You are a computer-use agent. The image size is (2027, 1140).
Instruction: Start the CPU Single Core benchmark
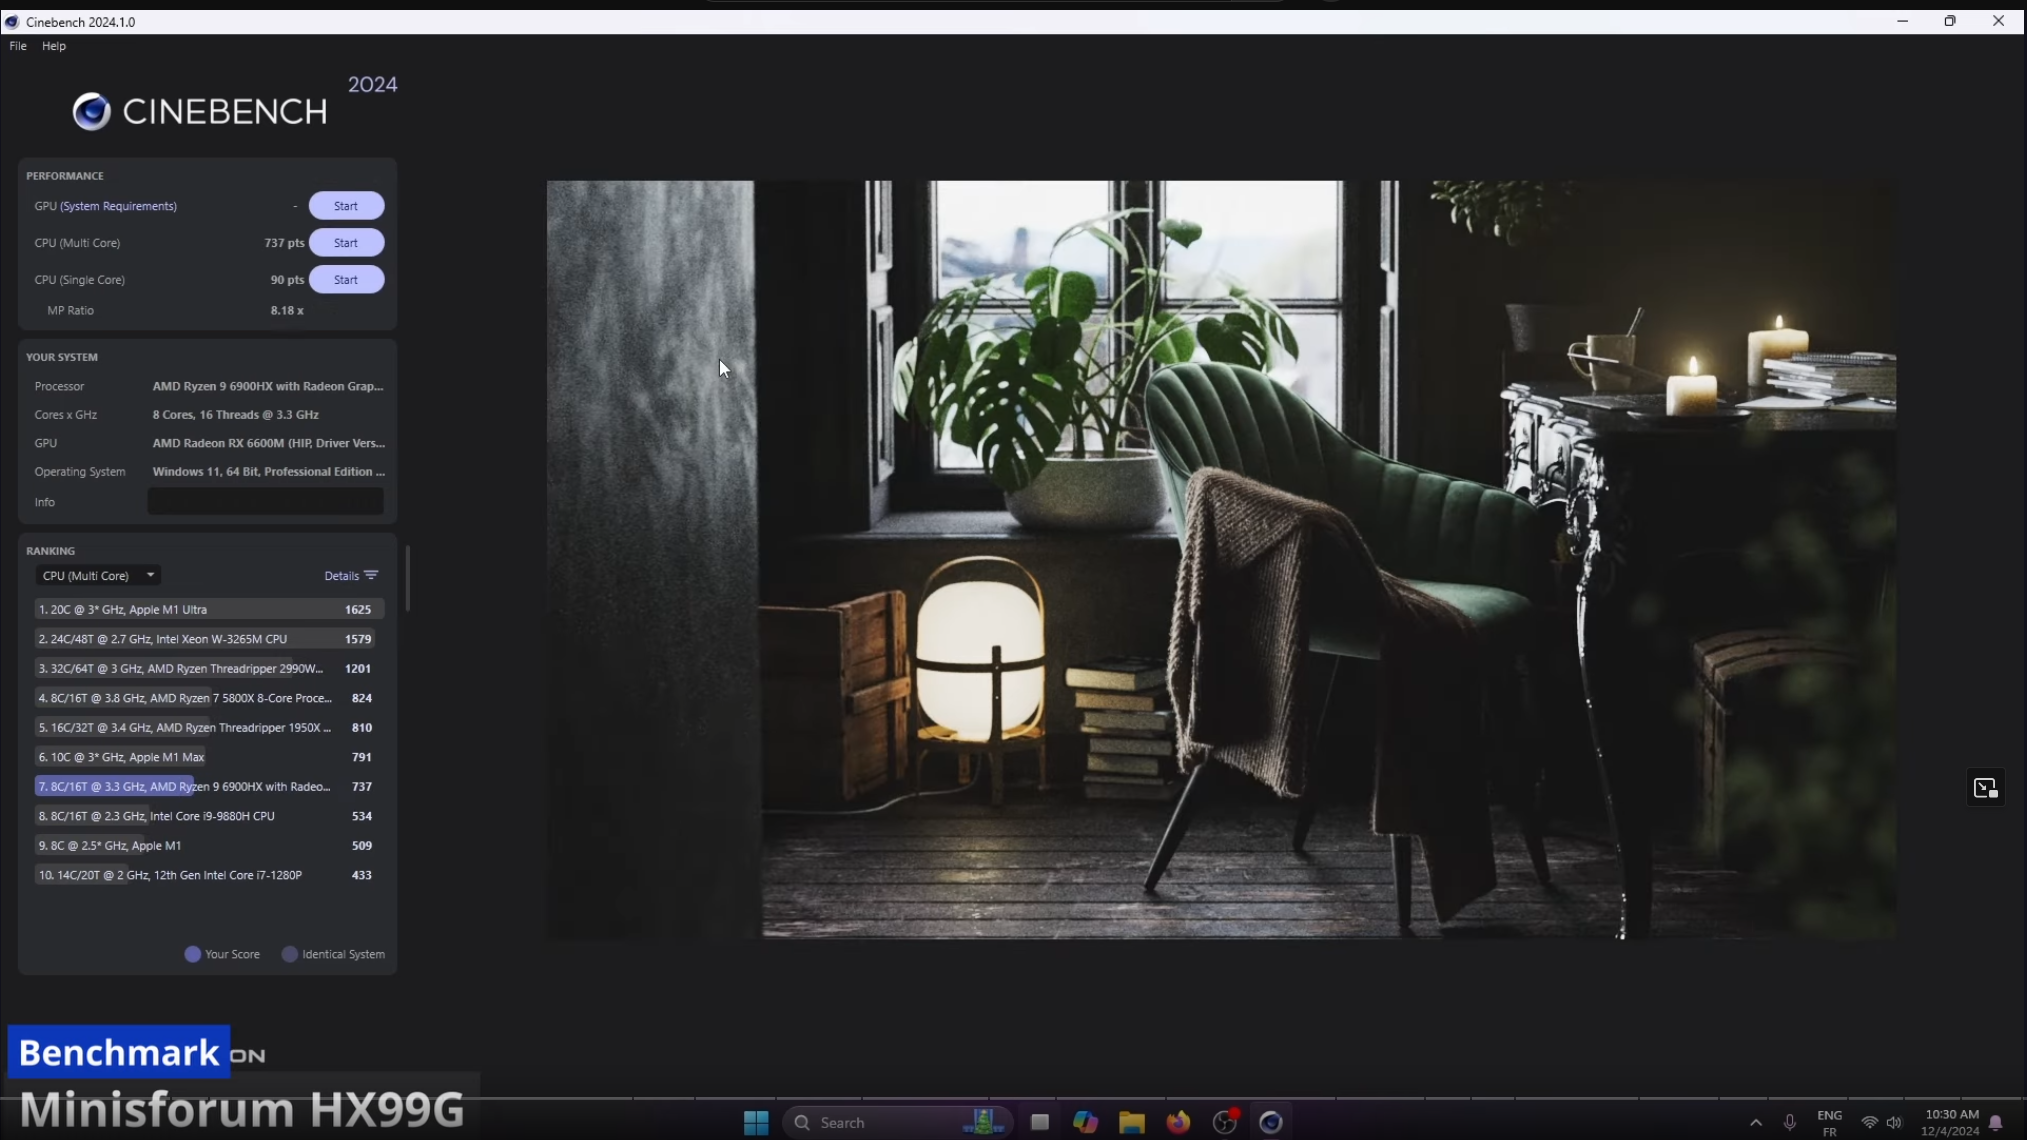click(x=346, y=280)
